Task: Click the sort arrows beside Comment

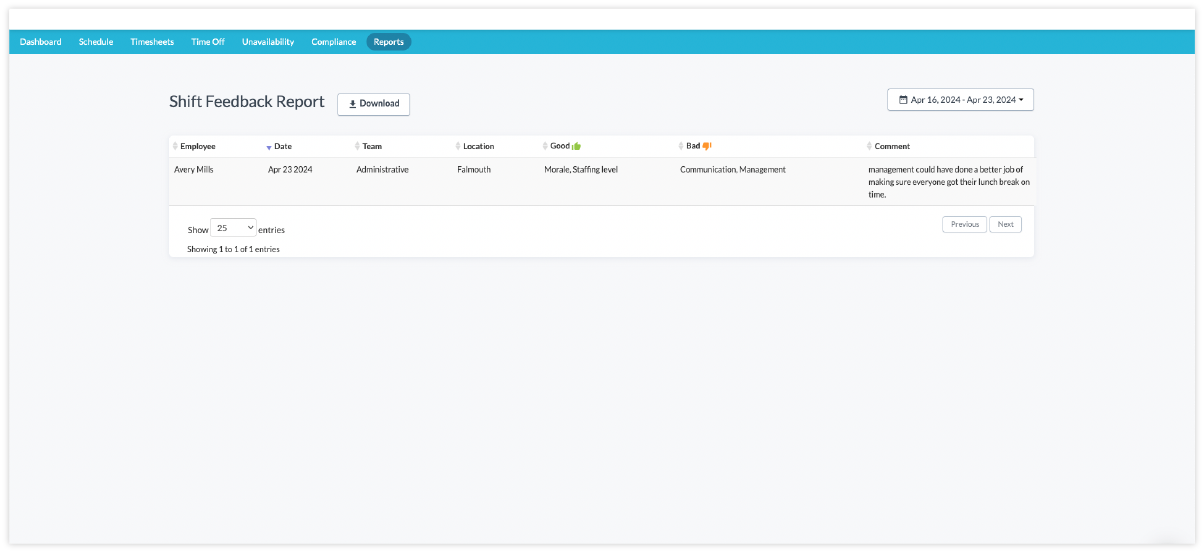Action: pos(869,147)
